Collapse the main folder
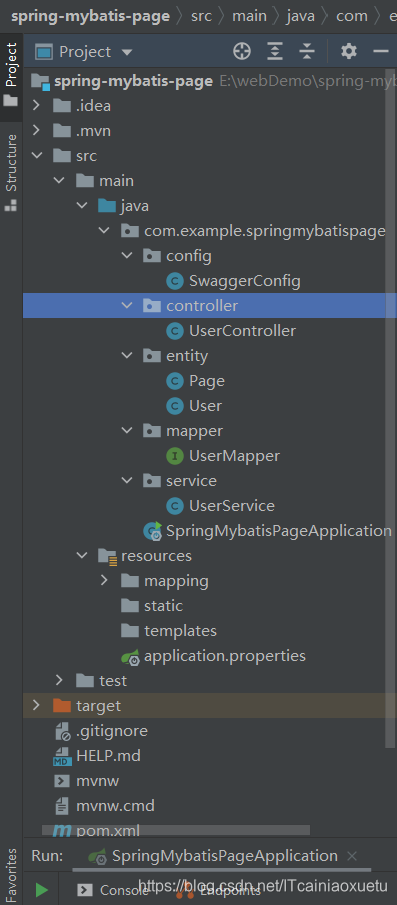Screen dimensions: 397x905 (59, 180)
